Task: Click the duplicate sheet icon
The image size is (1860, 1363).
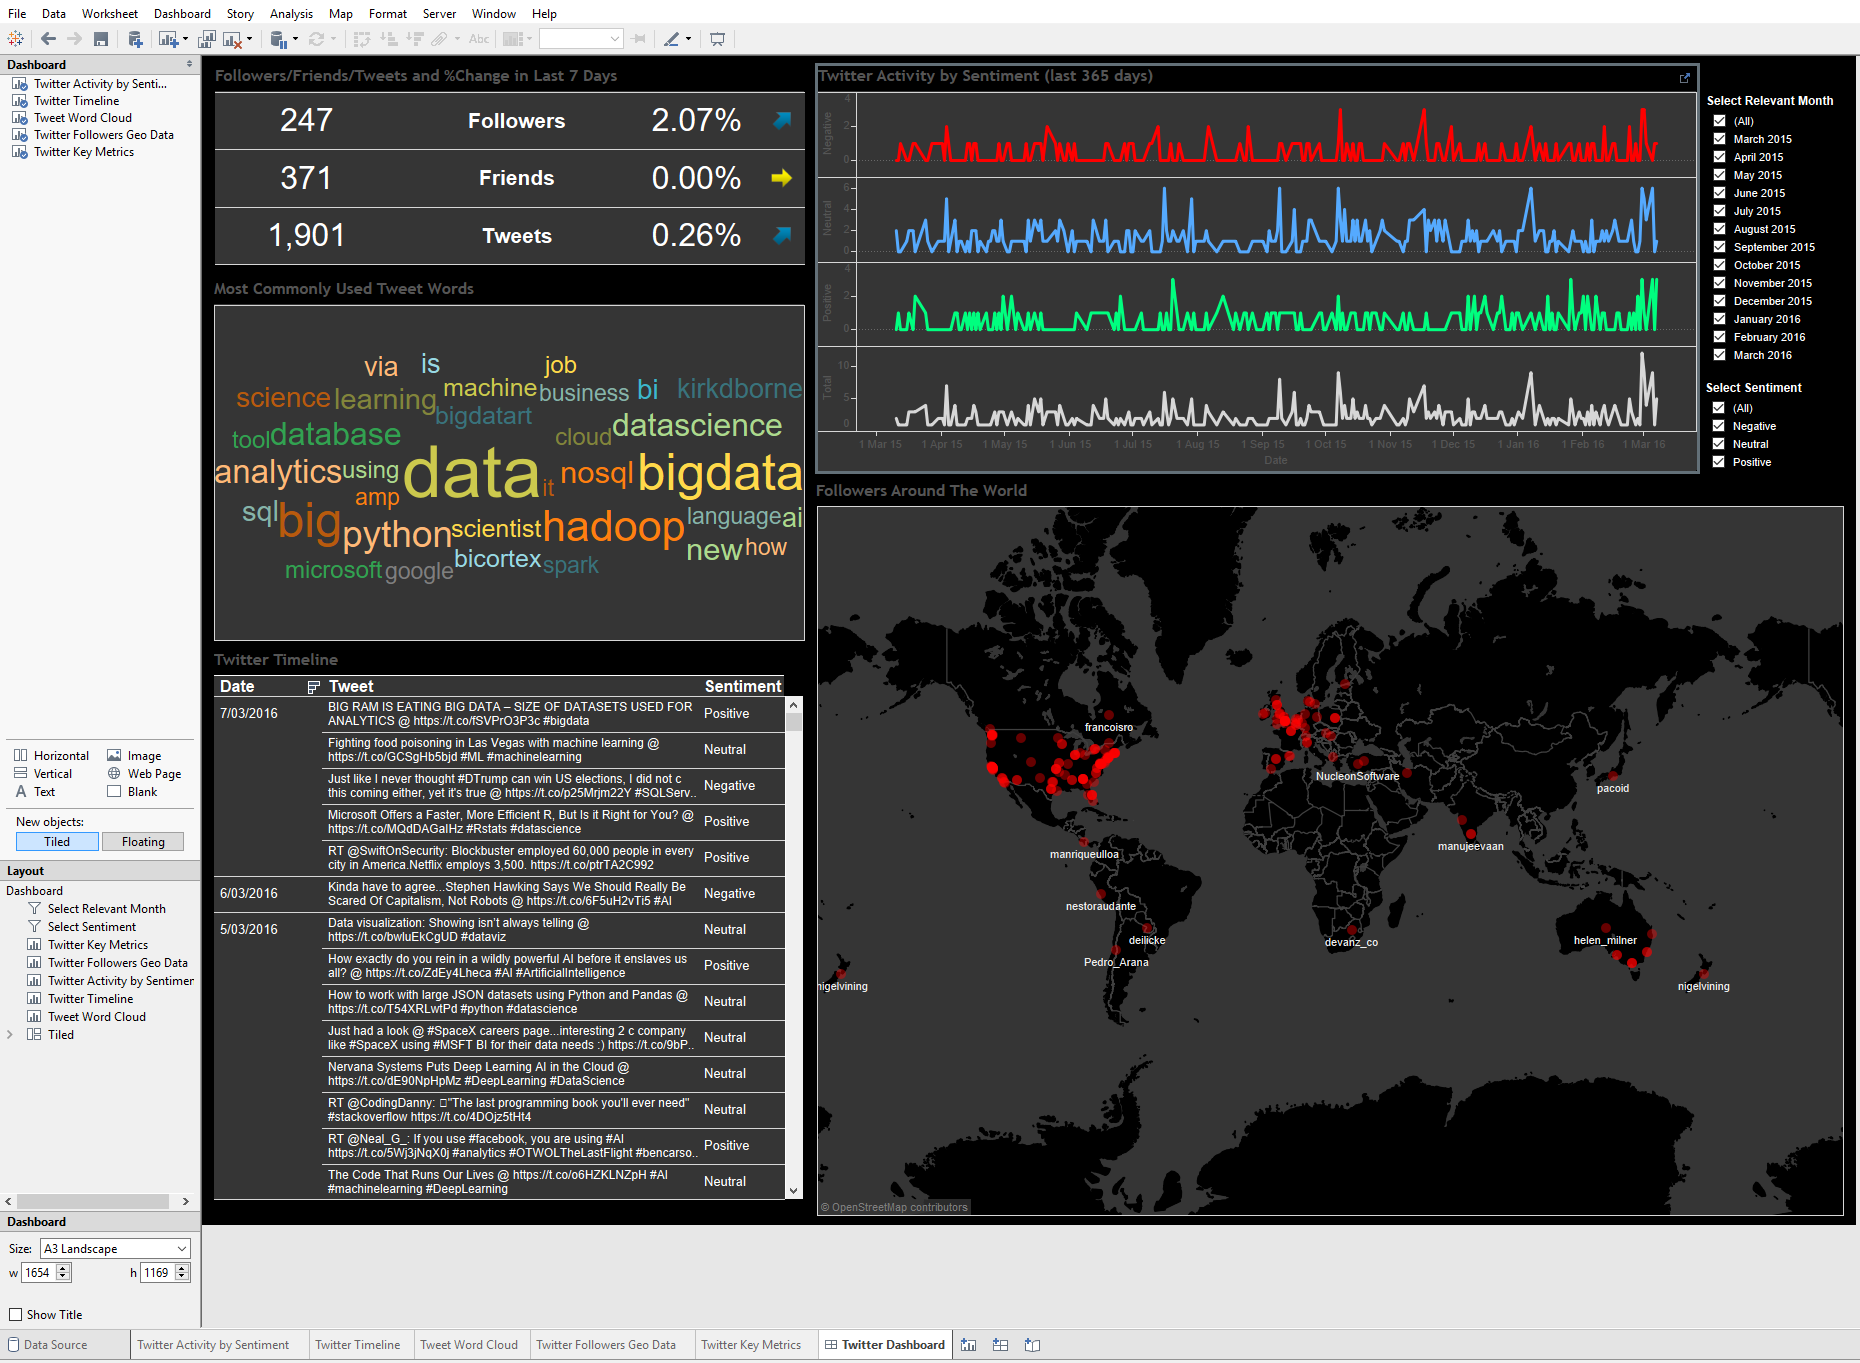Action: (207, 39)
